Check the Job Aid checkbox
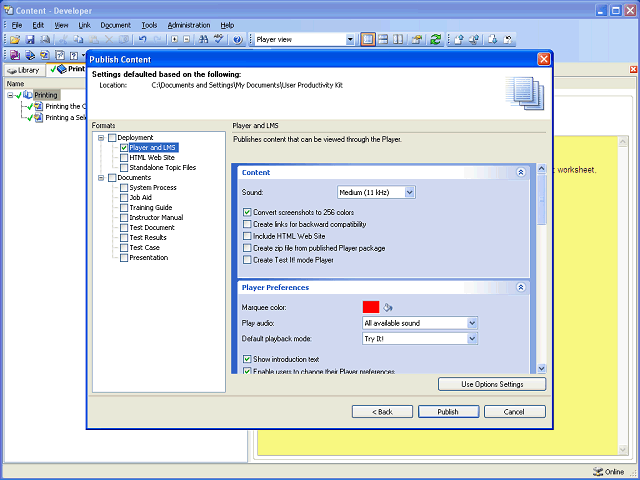Screen dimensions: 640x480 (x=124, y=198)
